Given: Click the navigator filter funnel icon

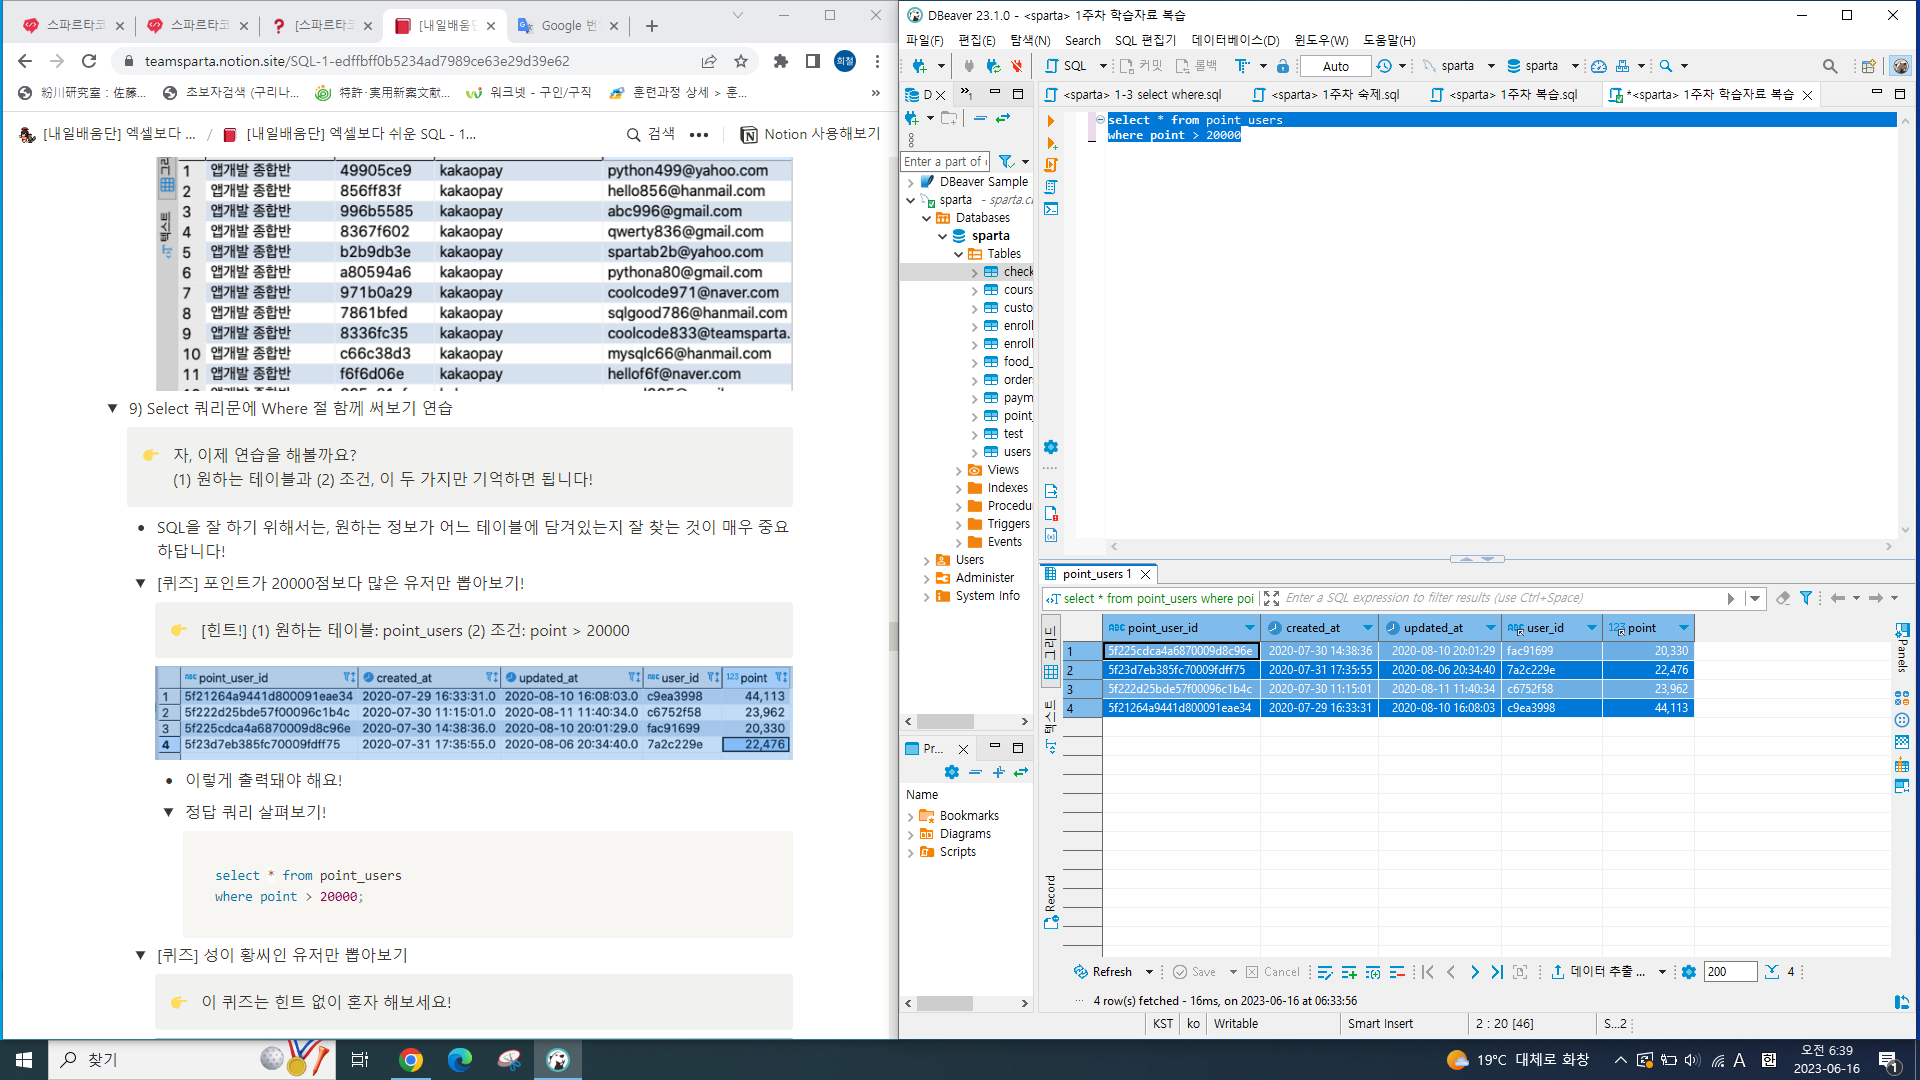Looking at the screenshot, I should [x=1006, y=161].
